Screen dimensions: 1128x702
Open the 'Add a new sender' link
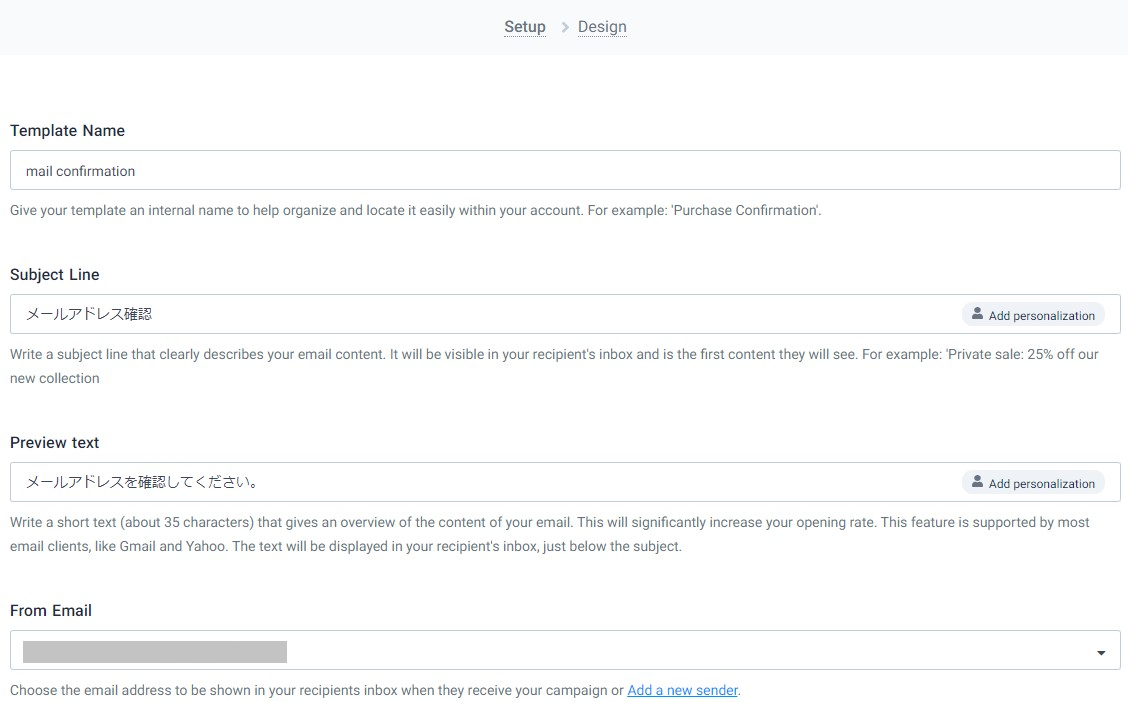pyautogui.click(x=682, y=690)
